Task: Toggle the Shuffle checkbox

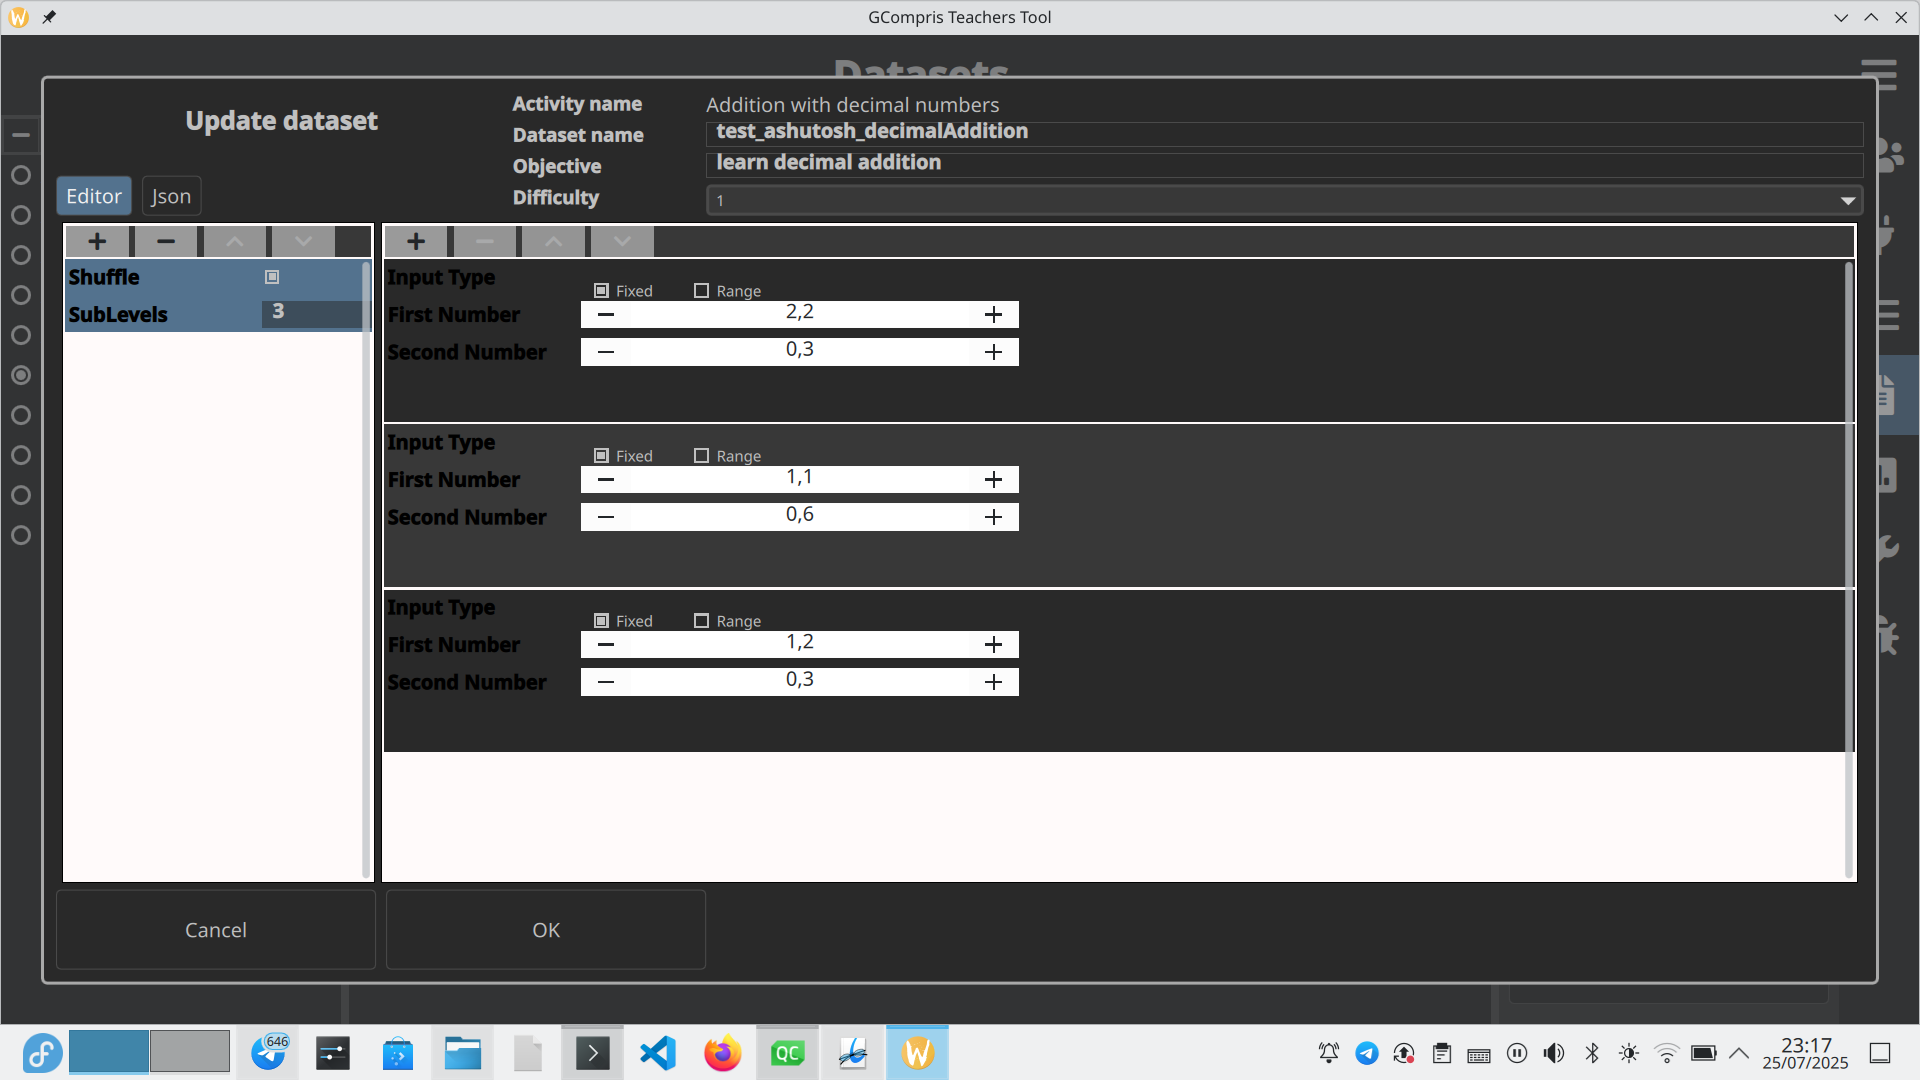Action: pyautogui.click(x=272, y=277)
